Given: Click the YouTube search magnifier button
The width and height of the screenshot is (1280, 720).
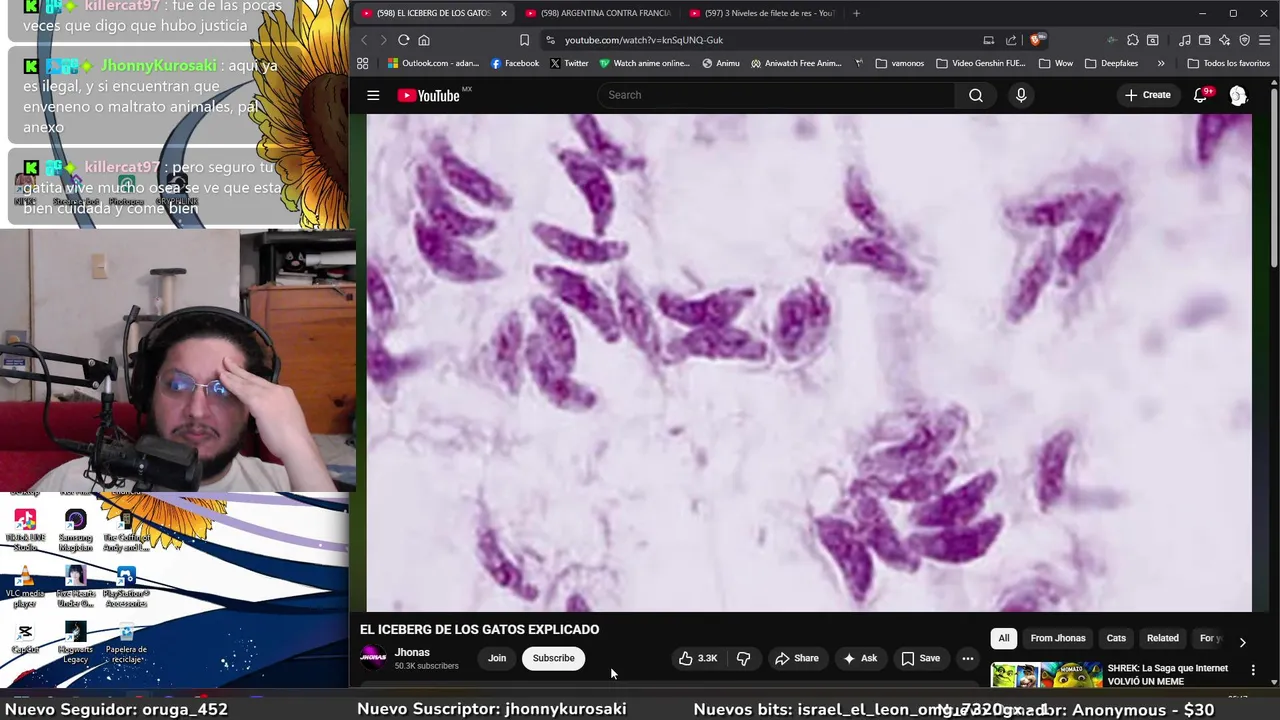Looking at the screenshot, I should 975,95.
